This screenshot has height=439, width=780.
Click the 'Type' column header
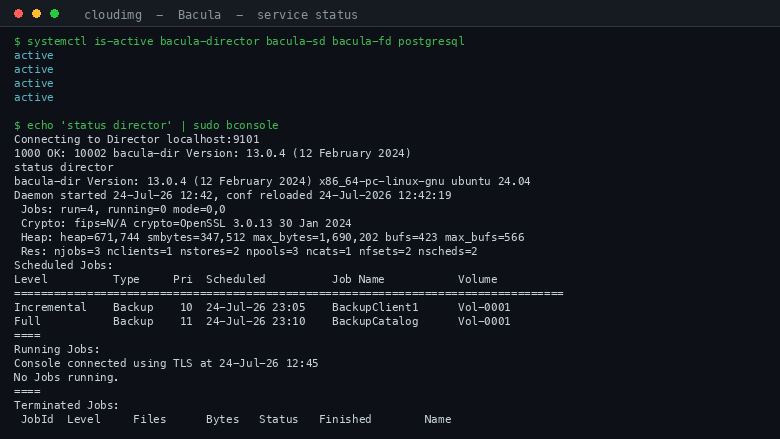pyautogui.click(x=126, y=279)
